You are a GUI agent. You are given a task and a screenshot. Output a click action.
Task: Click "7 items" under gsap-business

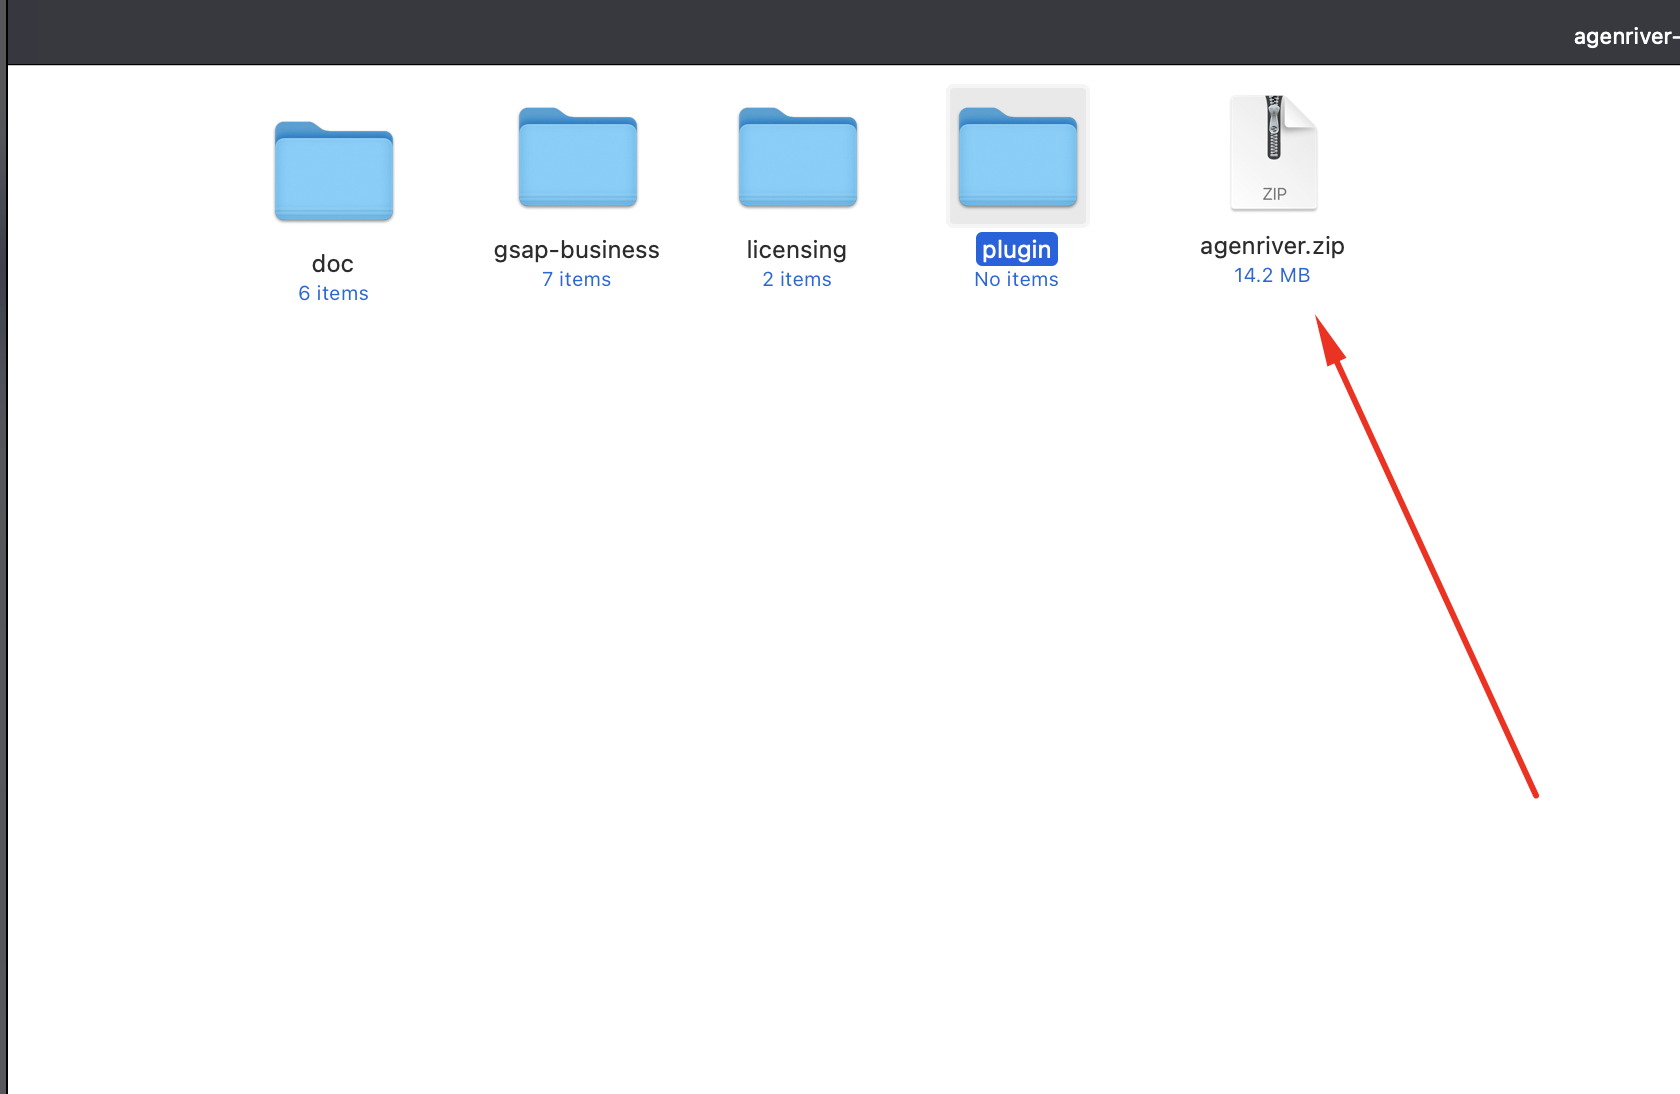[x=577, y=279]
